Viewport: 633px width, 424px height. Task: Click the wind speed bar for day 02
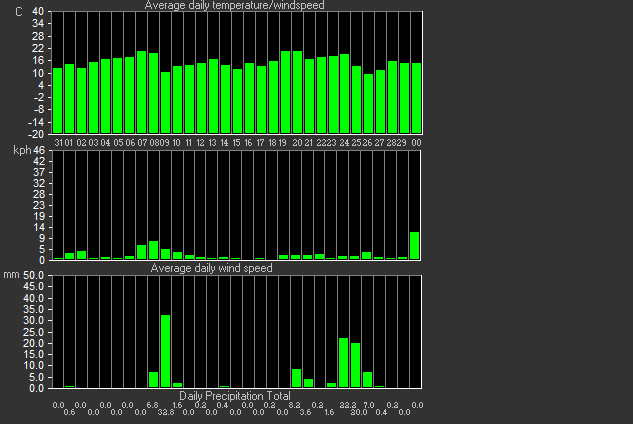click(x=82, y=255)
